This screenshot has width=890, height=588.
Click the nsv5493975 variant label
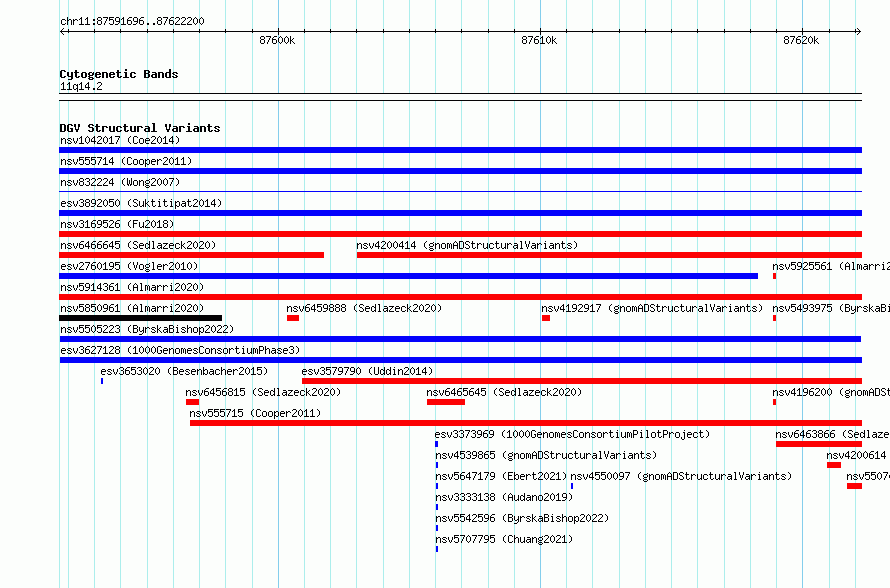831,308
